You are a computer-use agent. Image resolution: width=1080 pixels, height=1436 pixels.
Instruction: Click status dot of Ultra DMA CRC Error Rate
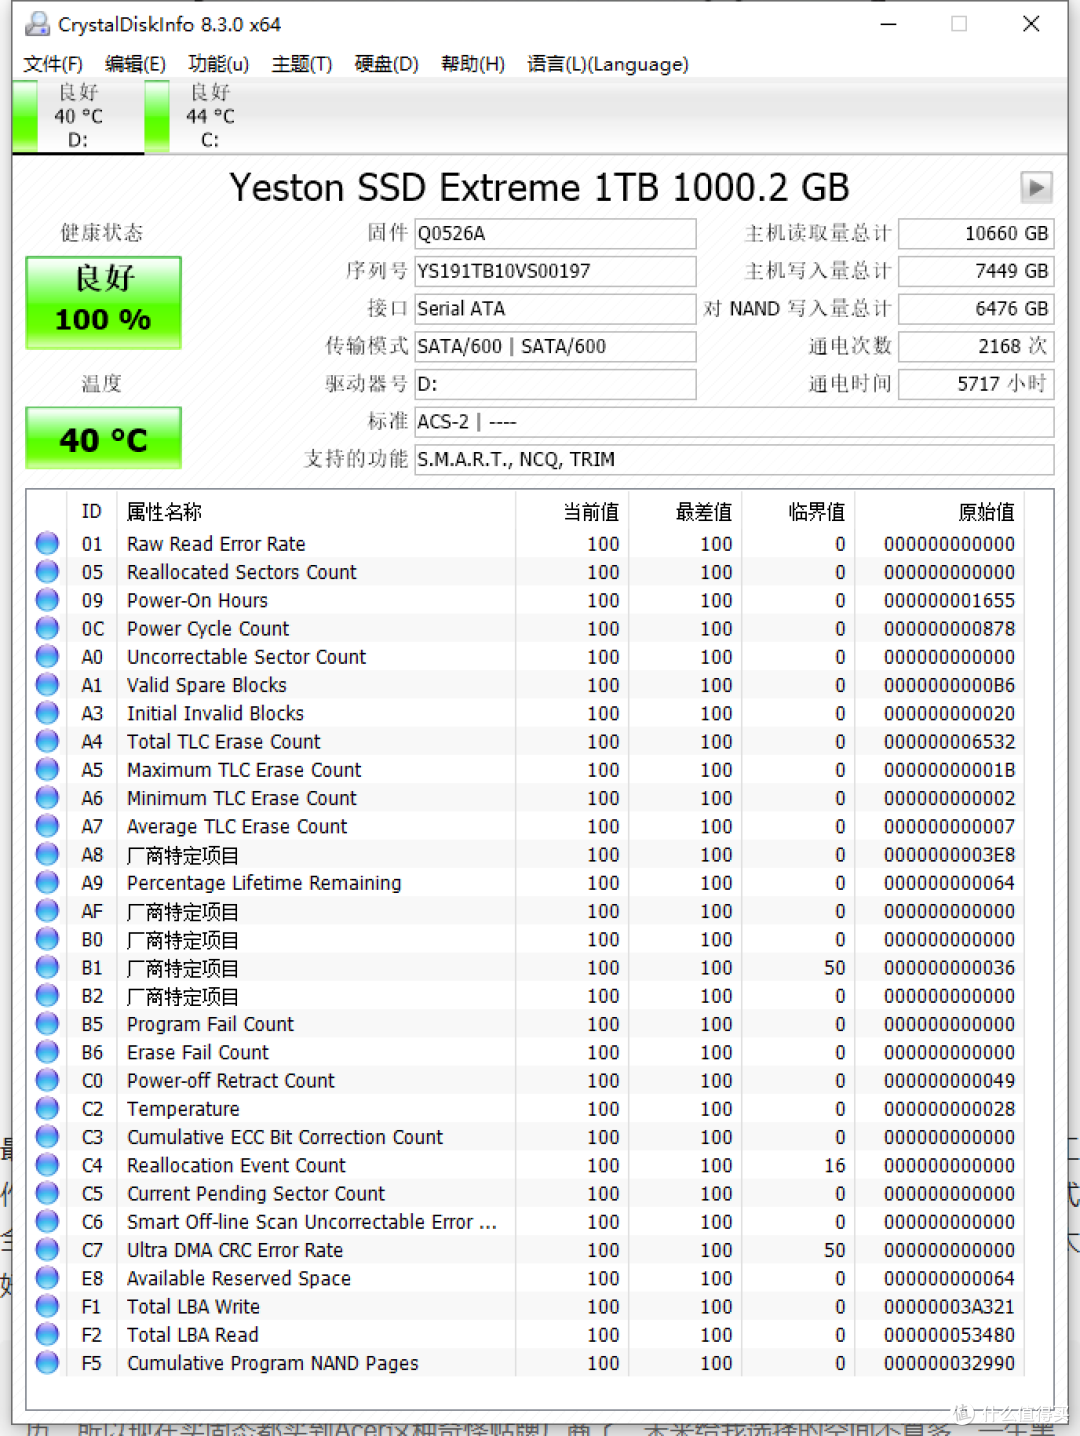pos(47,1249)
